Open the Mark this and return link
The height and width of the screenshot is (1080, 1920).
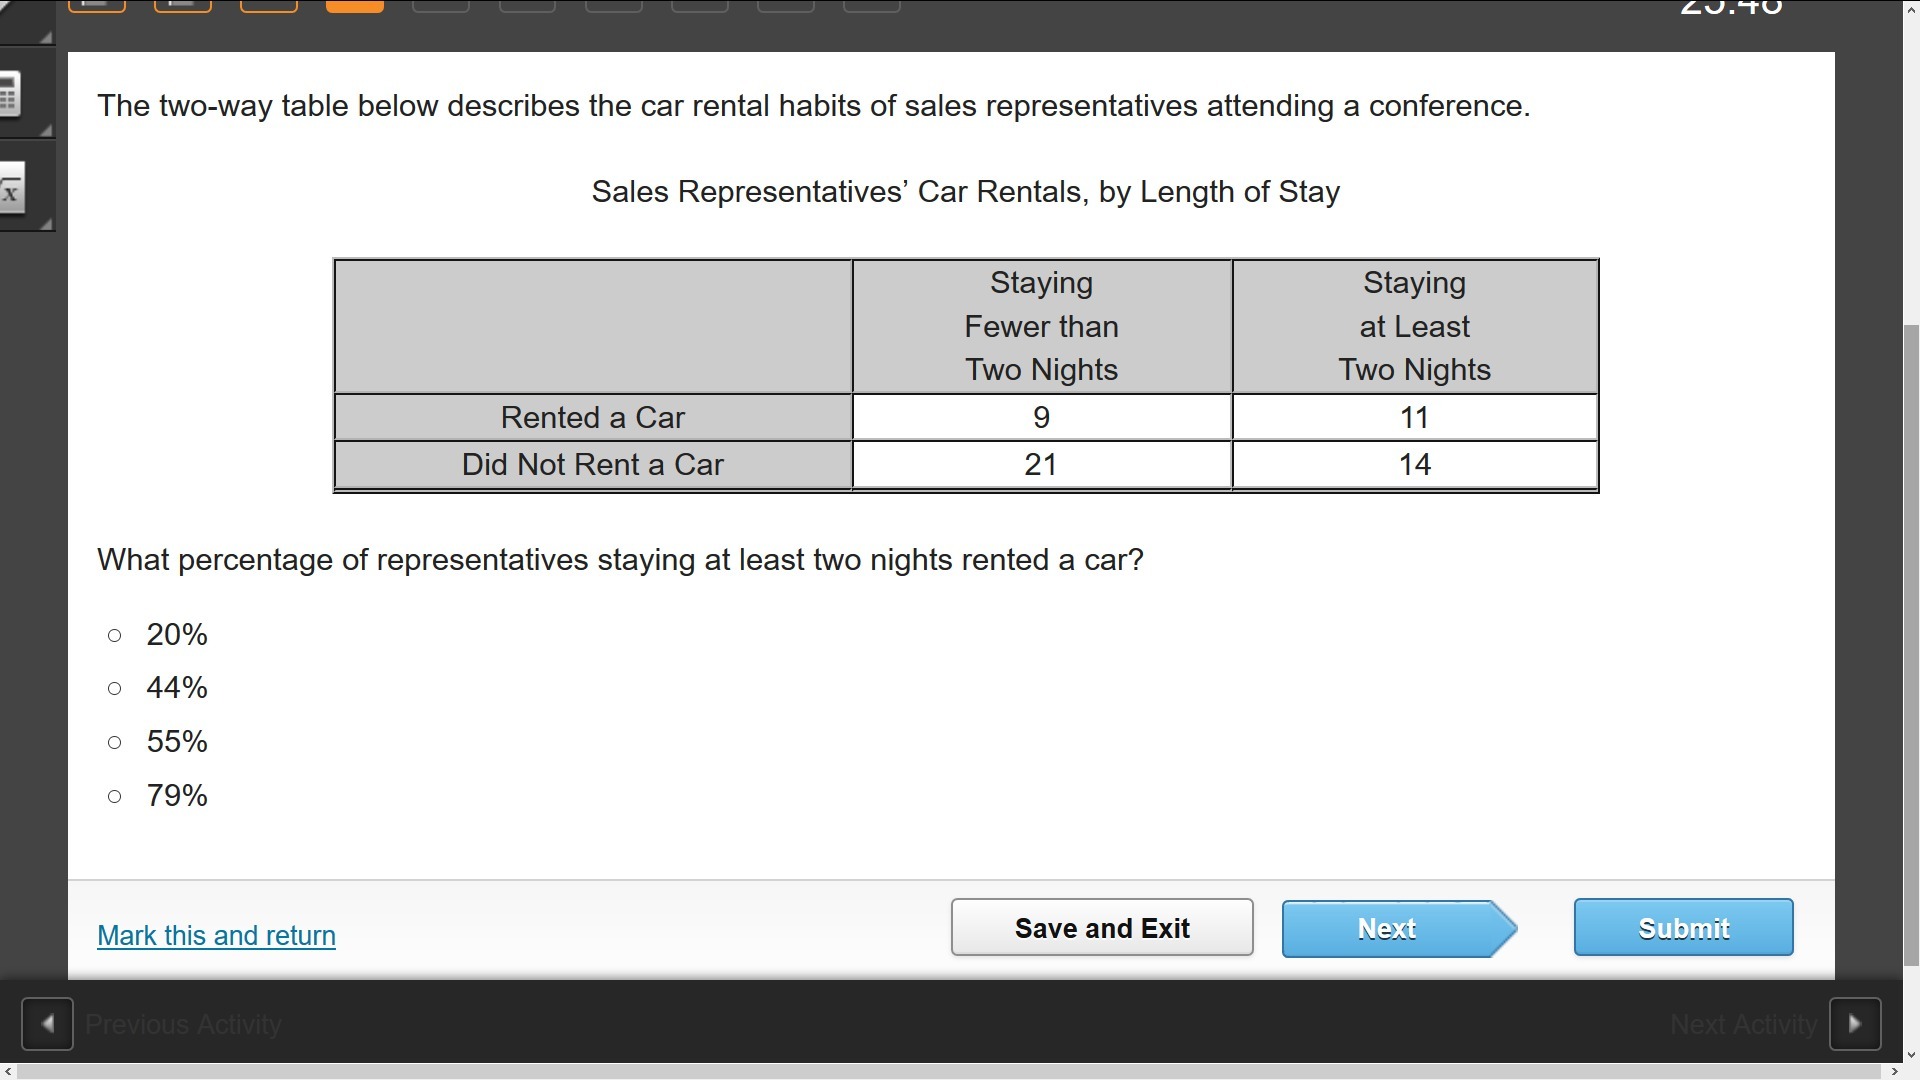coord(216,936)
